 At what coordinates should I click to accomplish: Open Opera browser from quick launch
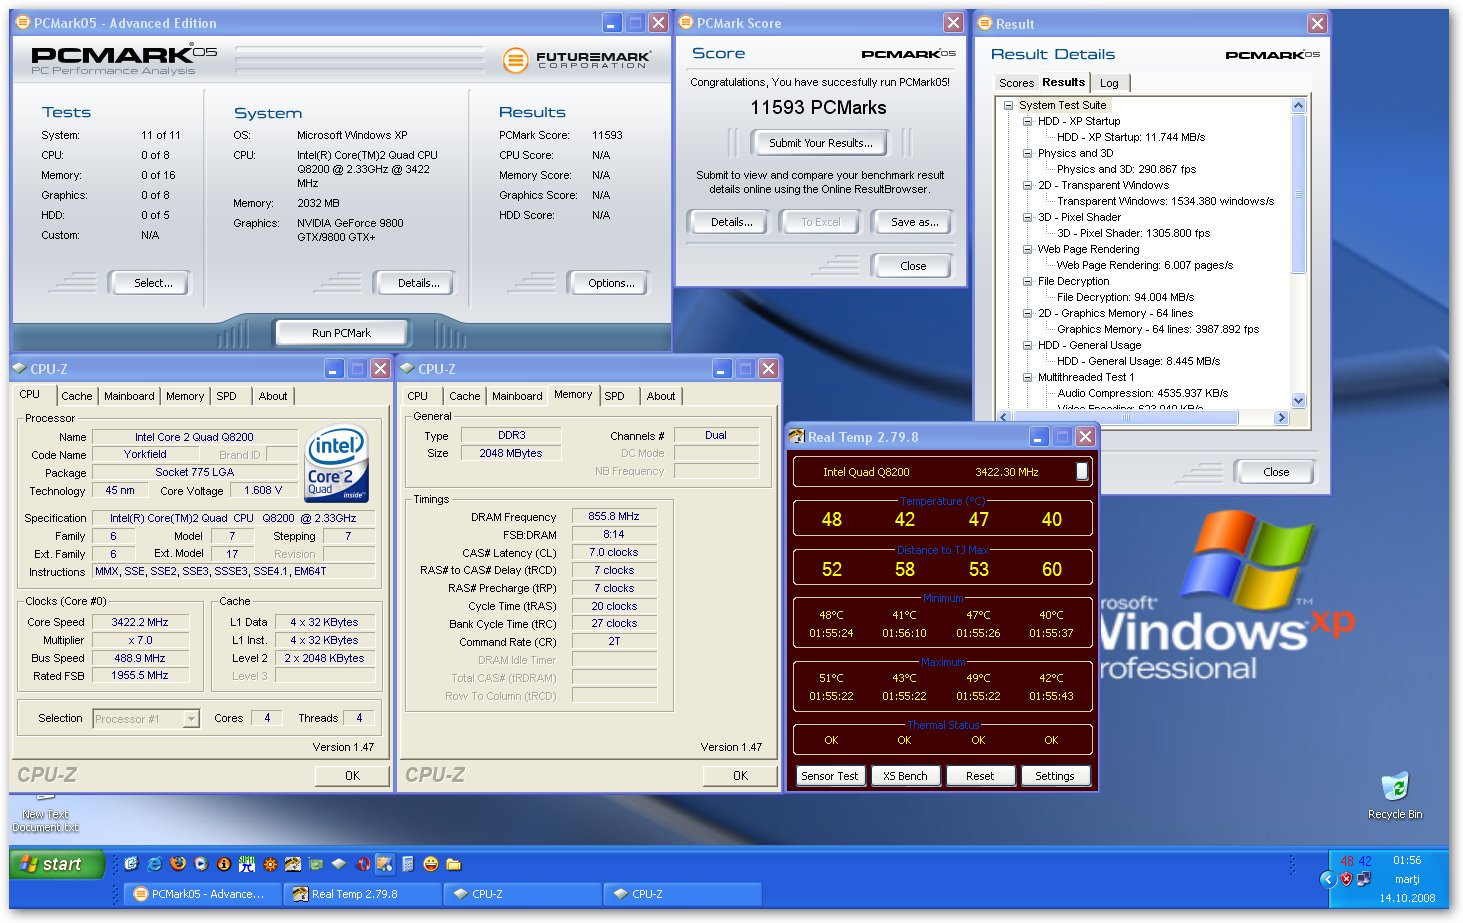pos(362,864)
